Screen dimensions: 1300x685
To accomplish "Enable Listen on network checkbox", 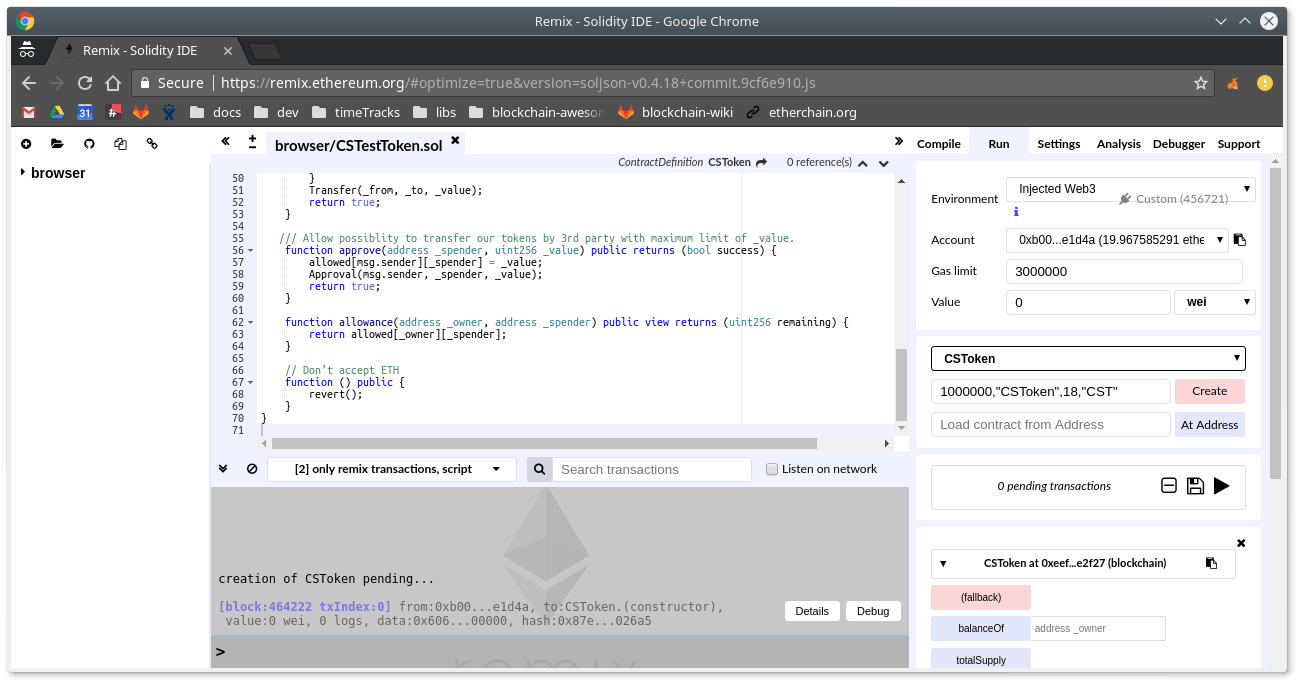I will pyautogui.click(x=772, y=470).
